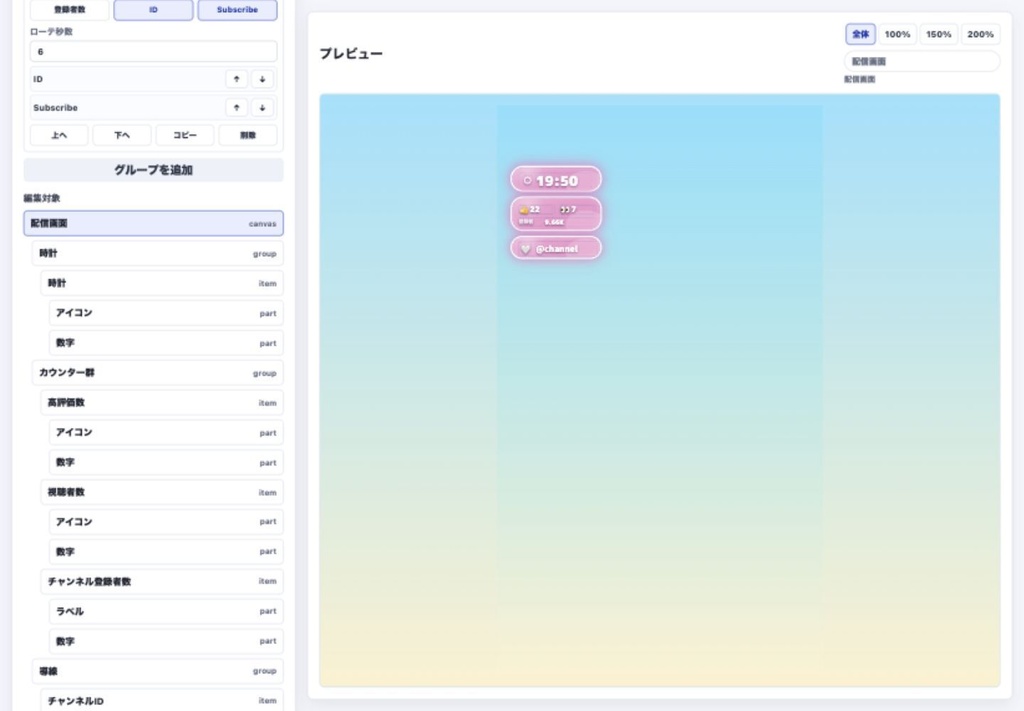Click the ローテ秒数 input showing 6
Viewport: 1024px width, 711px height.
[153, 52]
